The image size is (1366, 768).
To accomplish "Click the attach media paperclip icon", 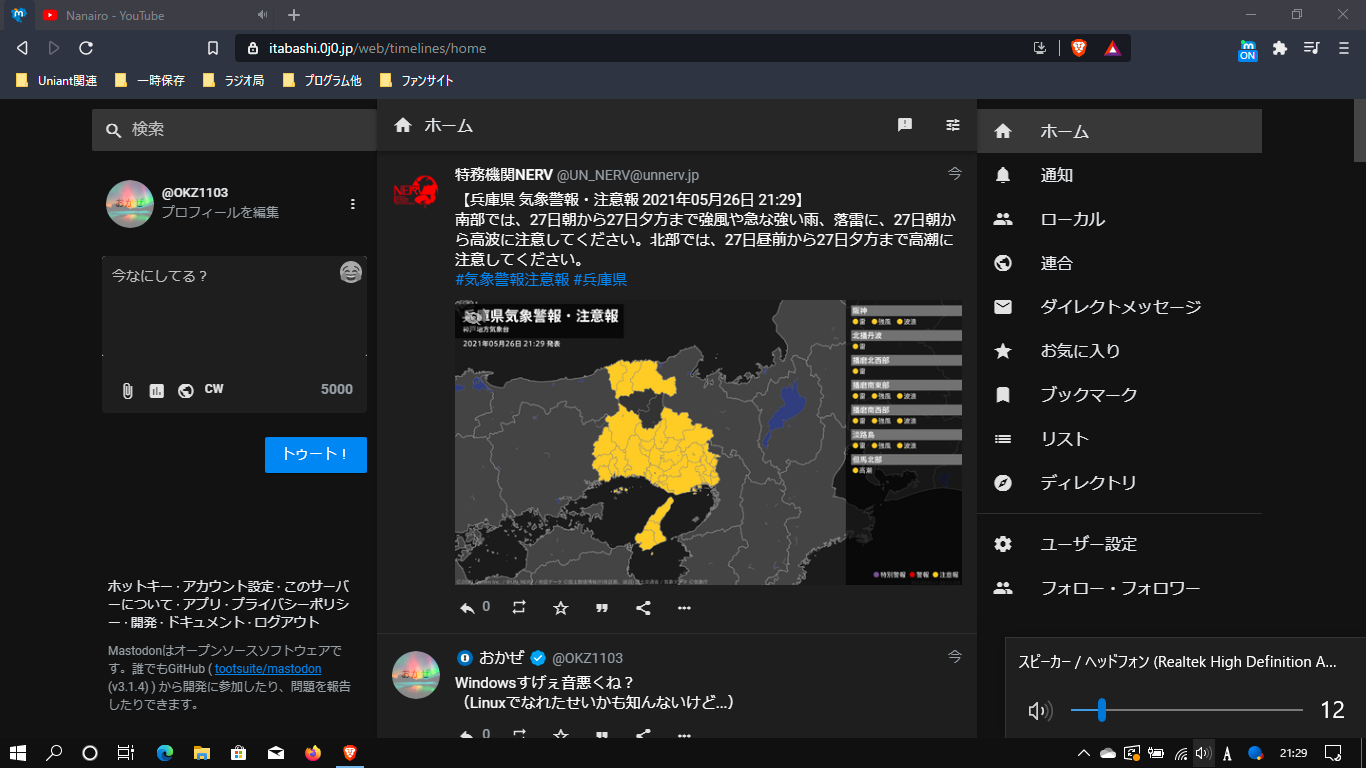I will [x=128, y=390].
